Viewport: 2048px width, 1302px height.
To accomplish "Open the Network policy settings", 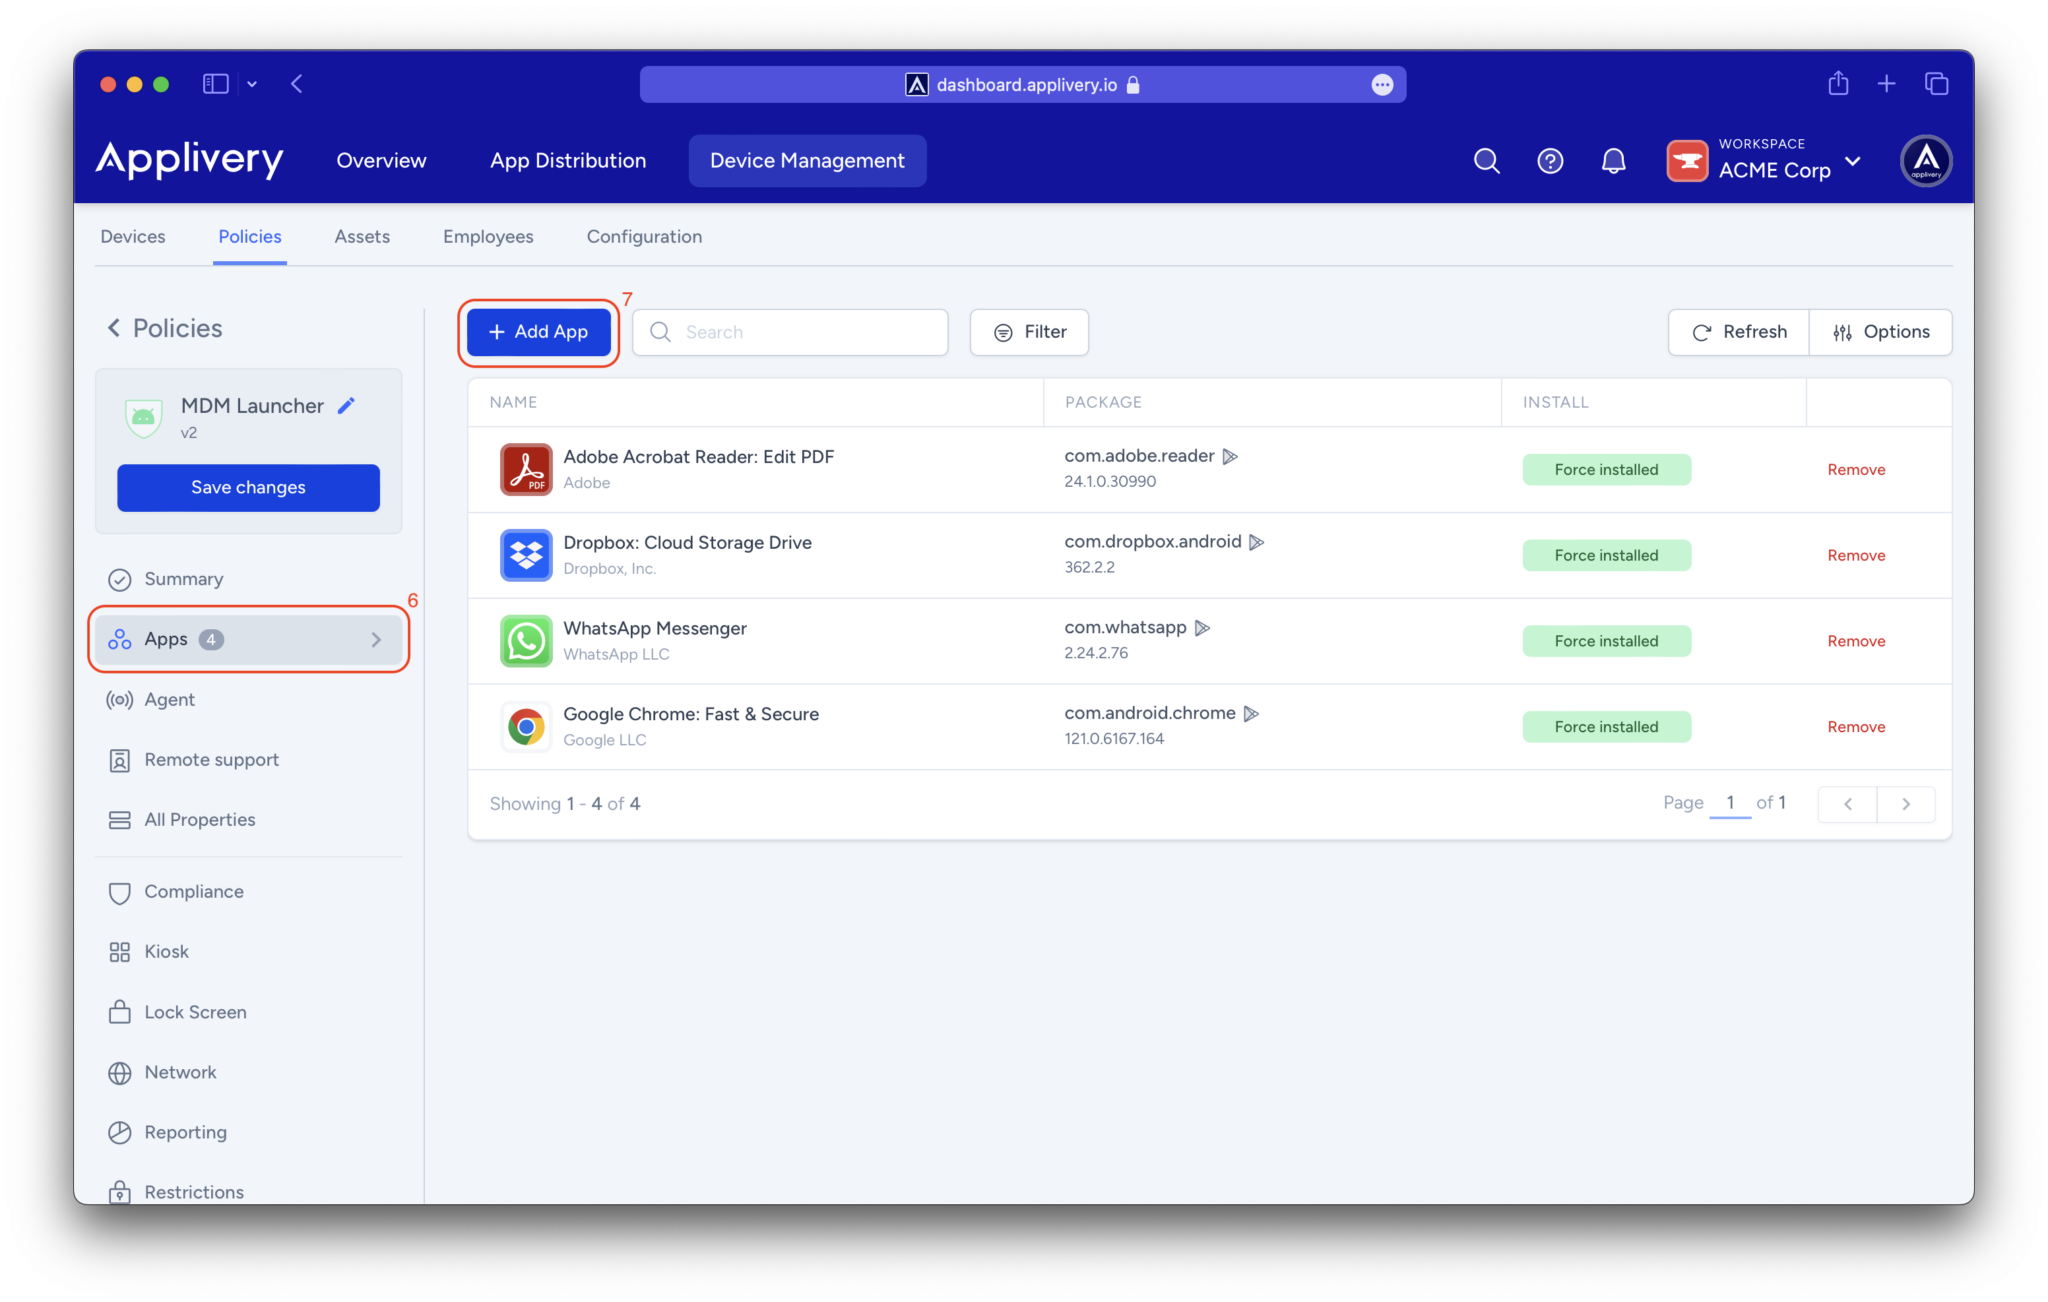I will [x=180, y=1072].
